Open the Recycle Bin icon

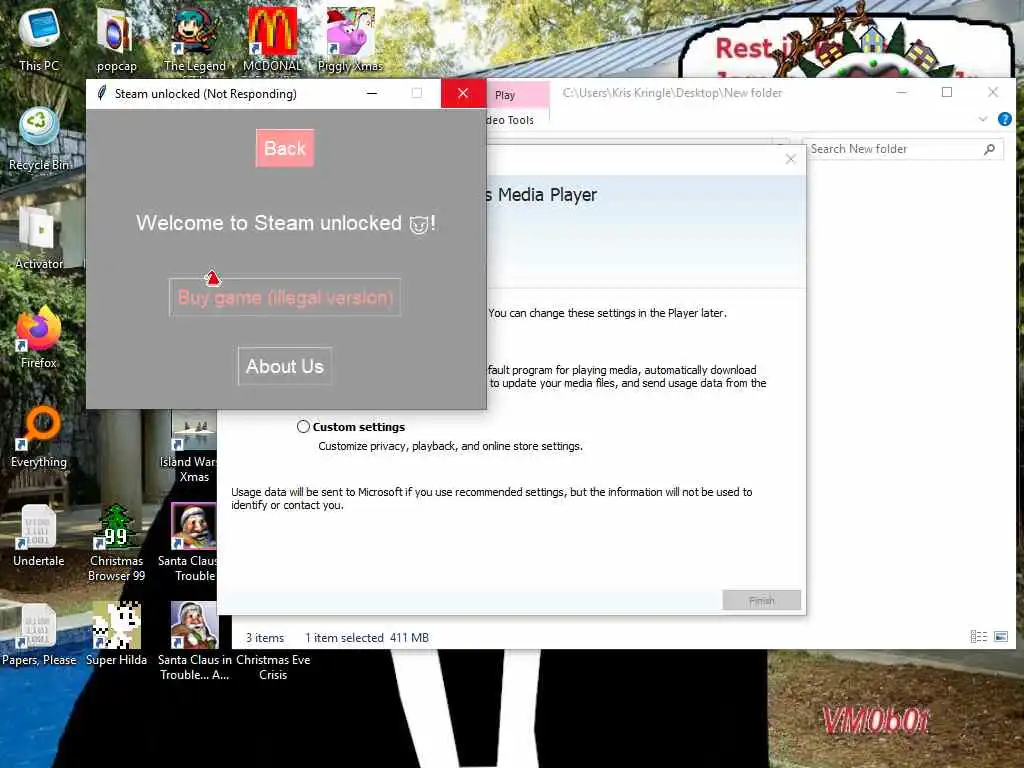click(39, 138)
